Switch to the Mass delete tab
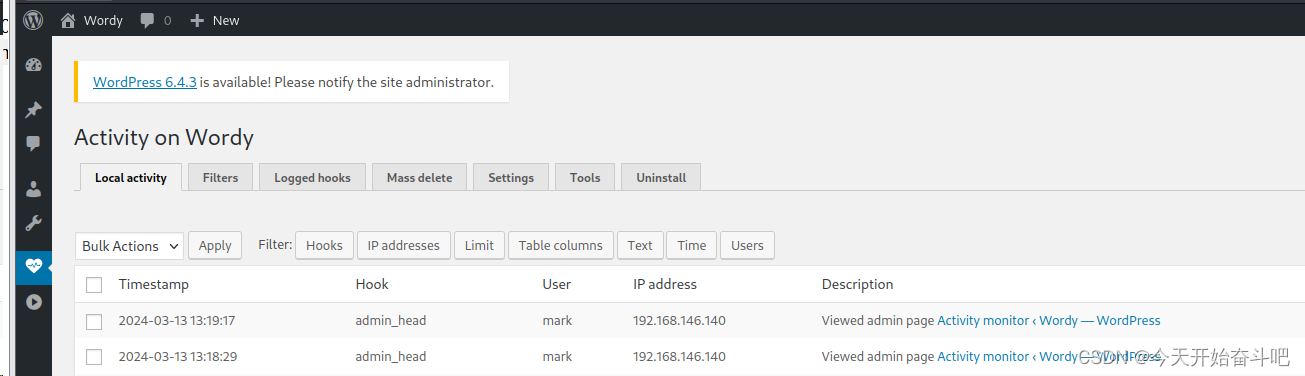Image resolution: width=1305 pixels, height=376 pixels. pos(419,177)
